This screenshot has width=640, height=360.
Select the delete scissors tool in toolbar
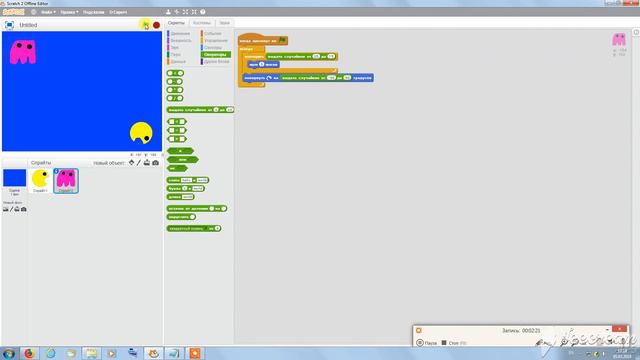pyautogui.click(x=177, y=12)
